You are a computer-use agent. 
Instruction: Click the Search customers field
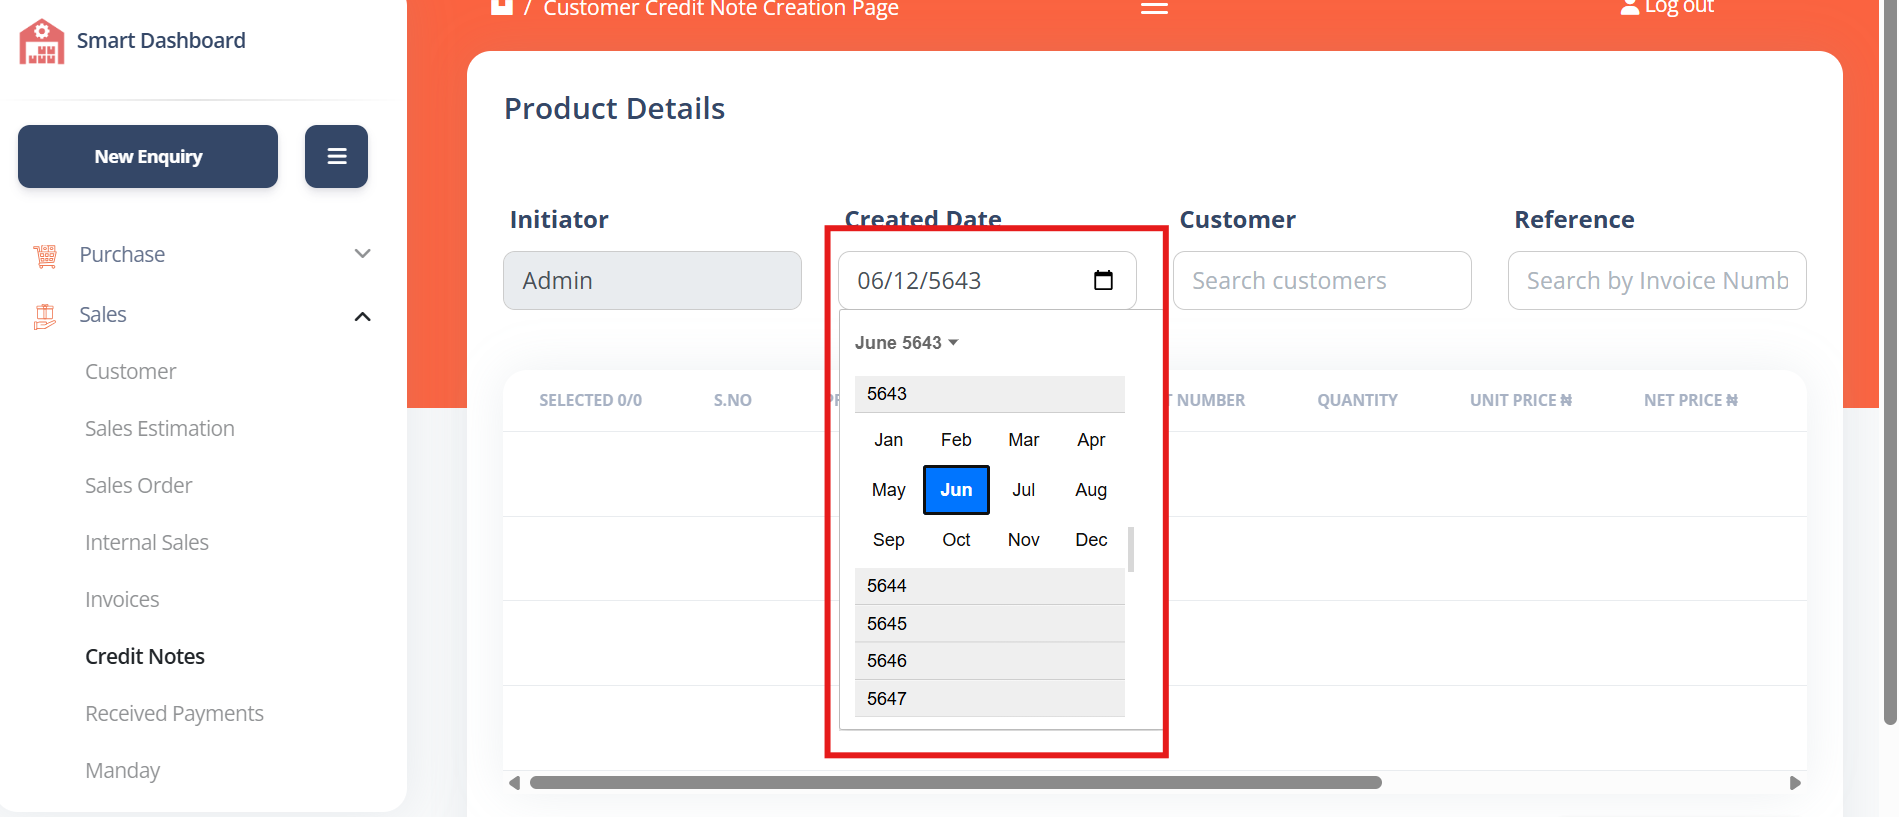(x=1322, y=280)
